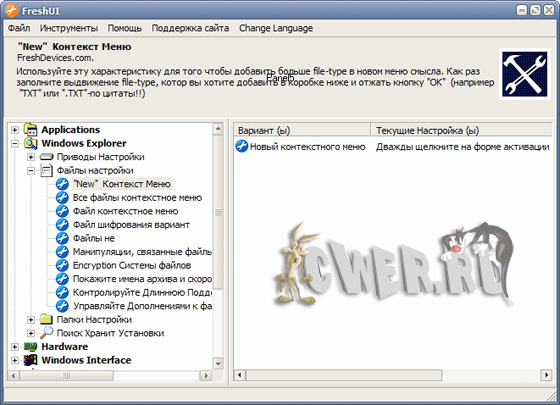Image resolution: width=560 pixels, height=405 pixels.
Task: Click the Поиск Хранит Установки magnifier icon
Action: click(46, 332)
